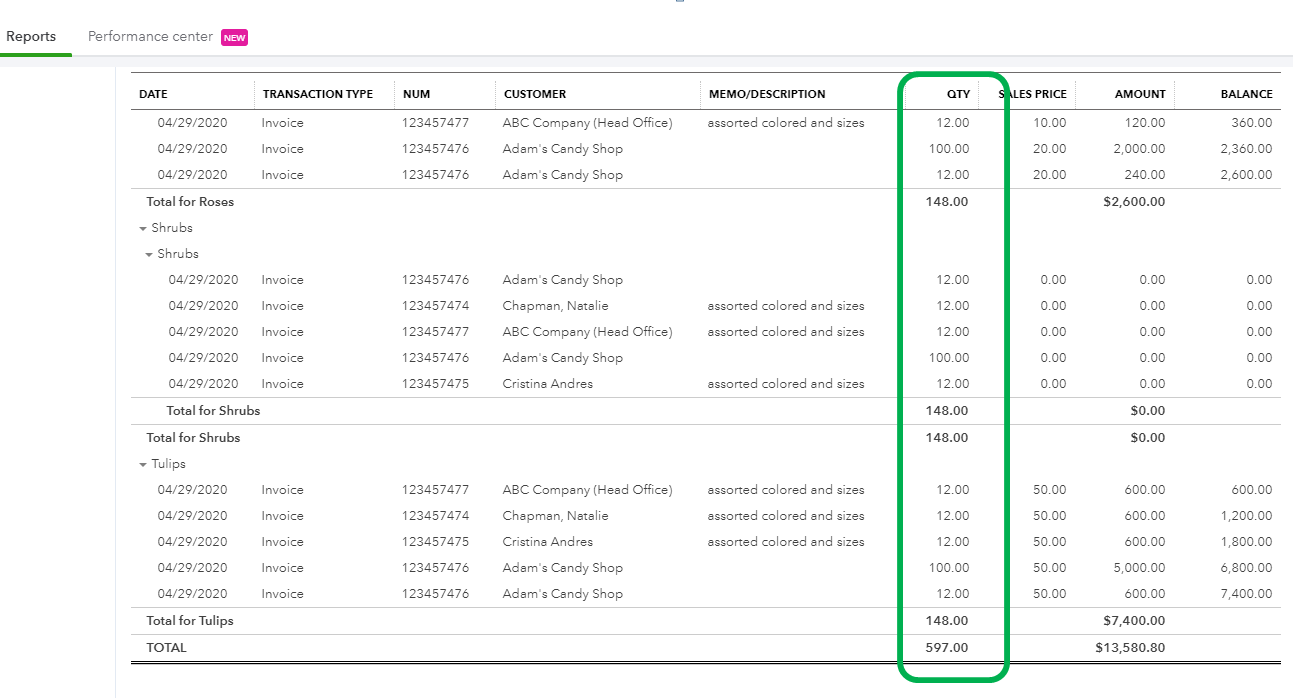Sort by the CUSTOMER column header
The height and width of the screenshot is (698, 1293).
(535, 94)
